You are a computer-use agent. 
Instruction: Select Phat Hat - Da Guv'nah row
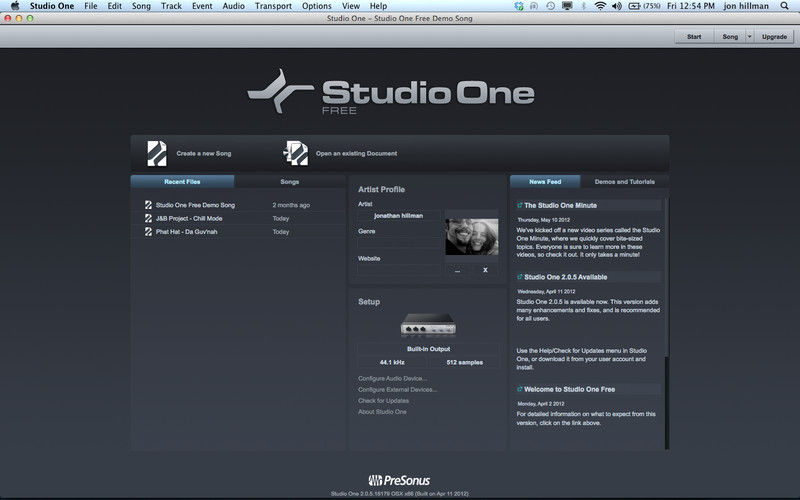click(x=238, y=232)
